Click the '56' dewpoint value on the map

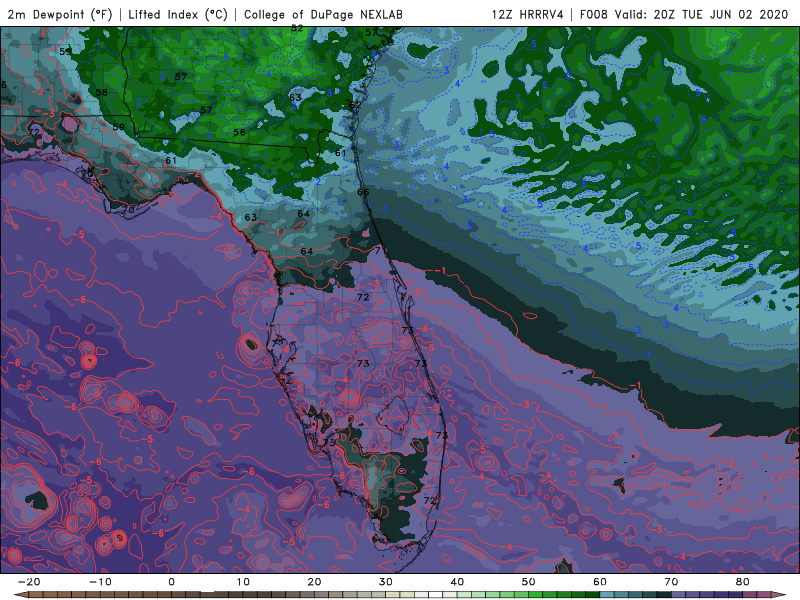tap(239, 132)
